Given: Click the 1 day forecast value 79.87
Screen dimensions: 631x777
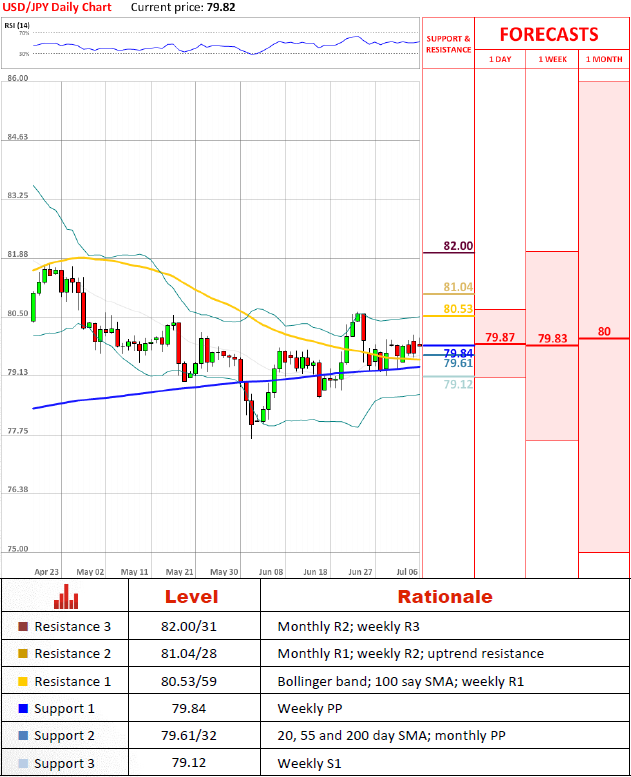Looking at the screenshot, I should [500, 337].
